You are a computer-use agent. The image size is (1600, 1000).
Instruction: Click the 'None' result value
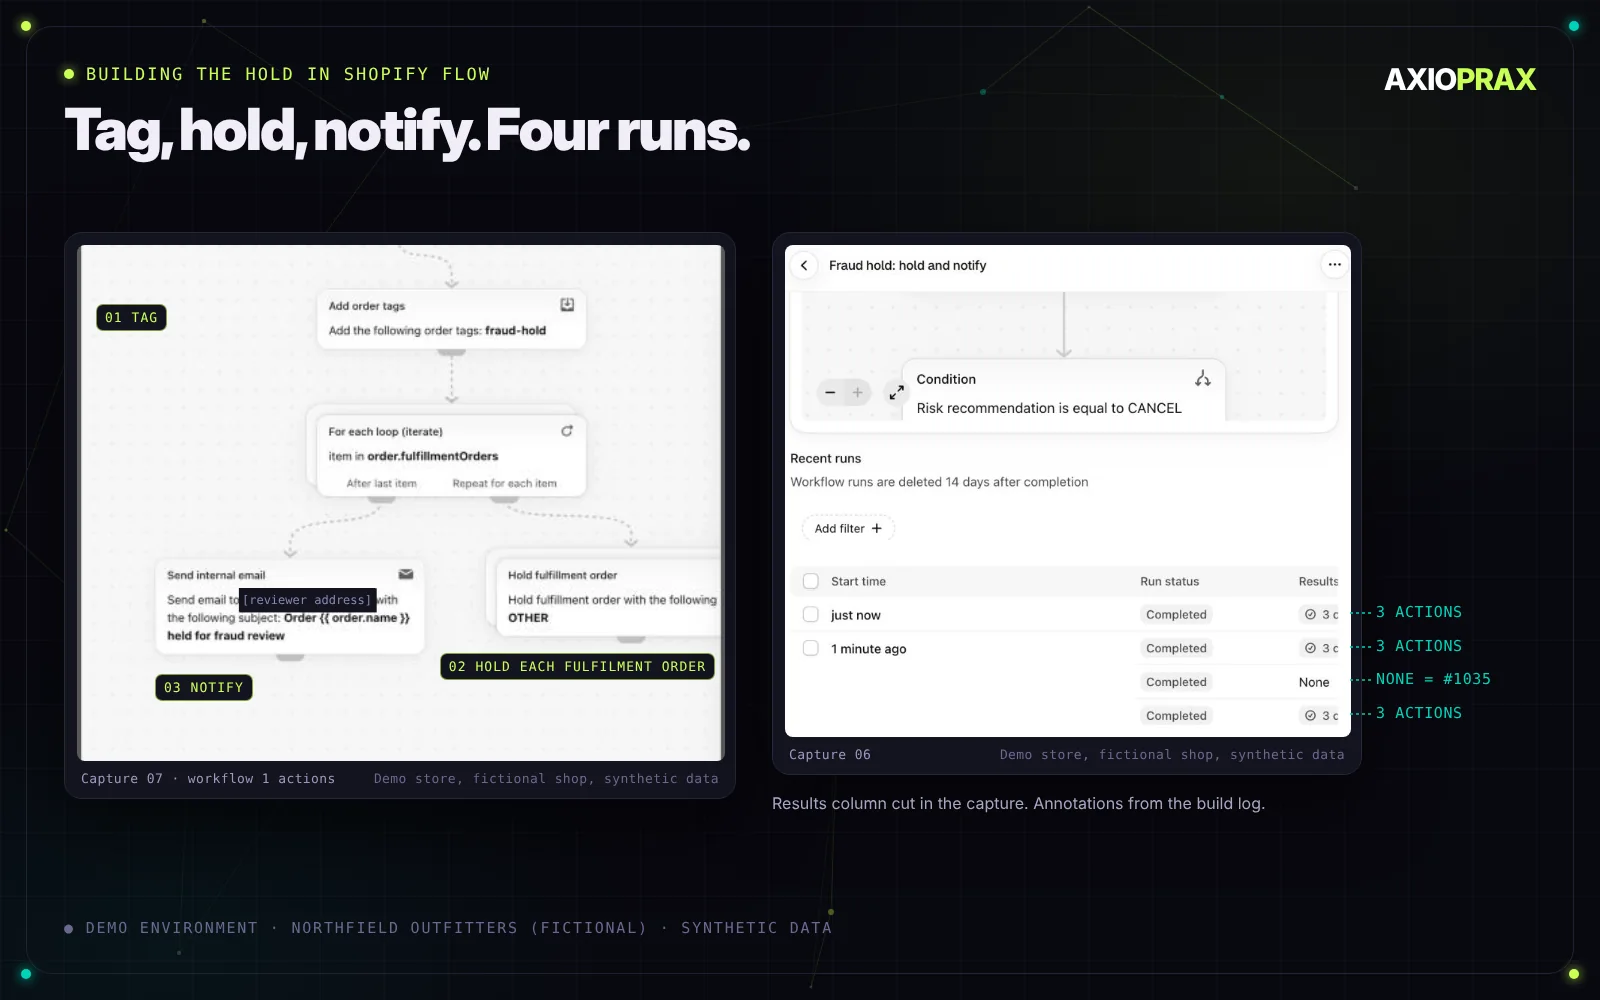tap(1314, 682)
